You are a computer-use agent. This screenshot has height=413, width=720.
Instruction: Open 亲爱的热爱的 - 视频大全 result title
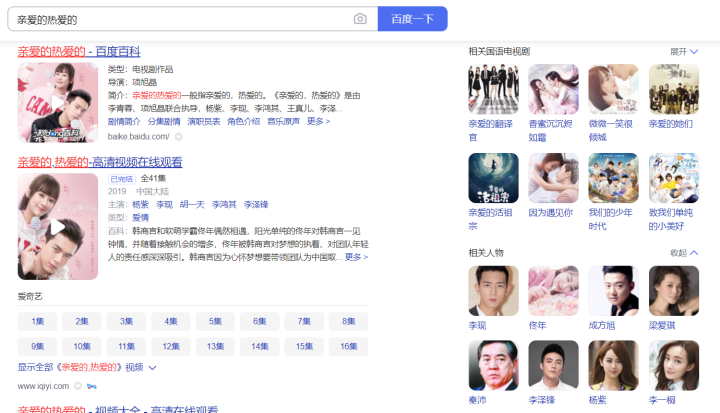[x=118, y=409]
